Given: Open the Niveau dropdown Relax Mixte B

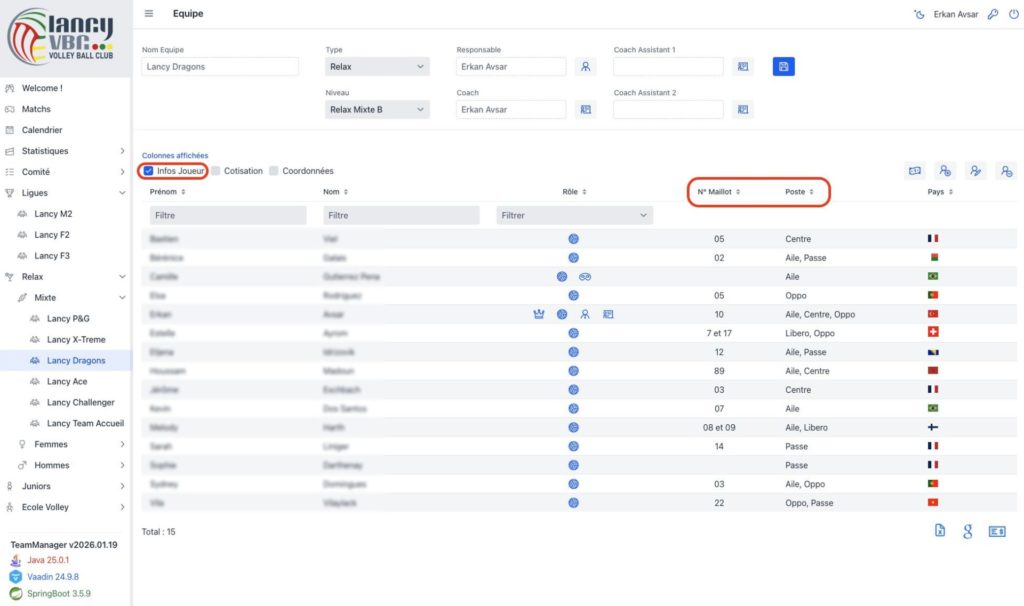Looking at the screenshot, I should pos(377,110).
